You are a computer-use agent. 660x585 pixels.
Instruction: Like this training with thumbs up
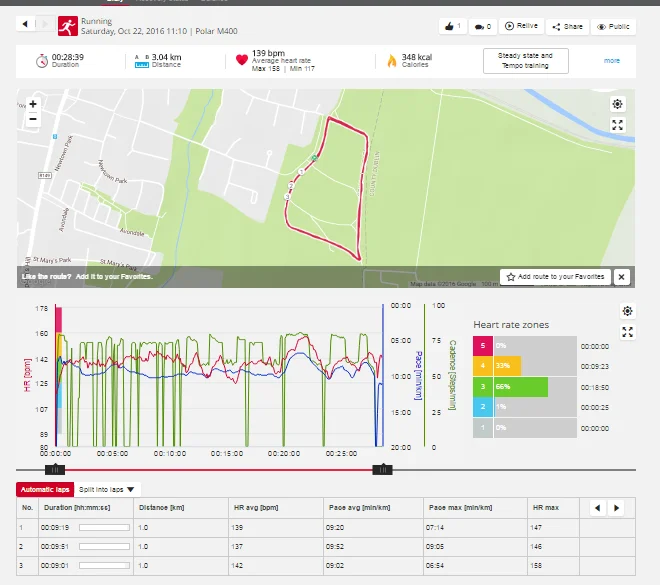(x=452, y=27)
